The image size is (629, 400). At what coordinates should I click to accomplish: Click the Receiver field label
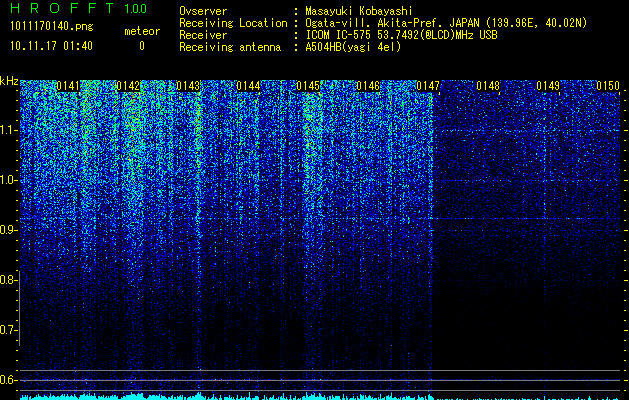point(203,35)
